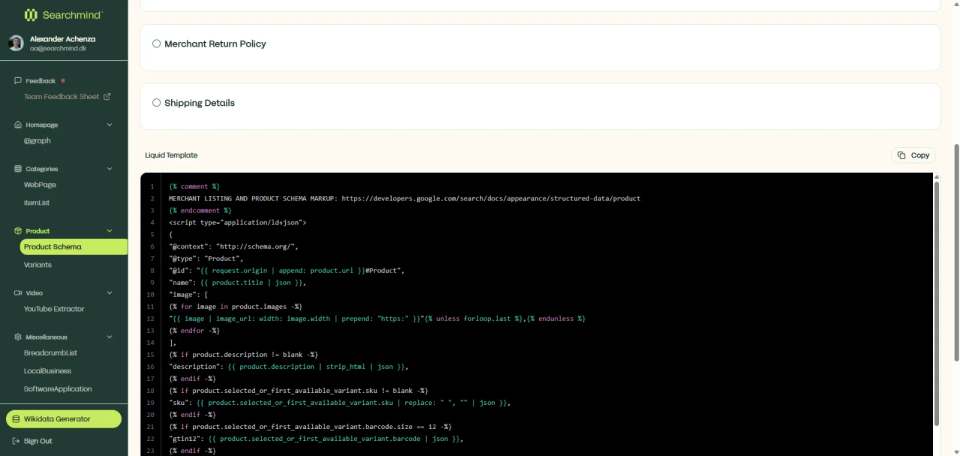
Task: Open the WebPage menu item
Action: pos(40,185)
